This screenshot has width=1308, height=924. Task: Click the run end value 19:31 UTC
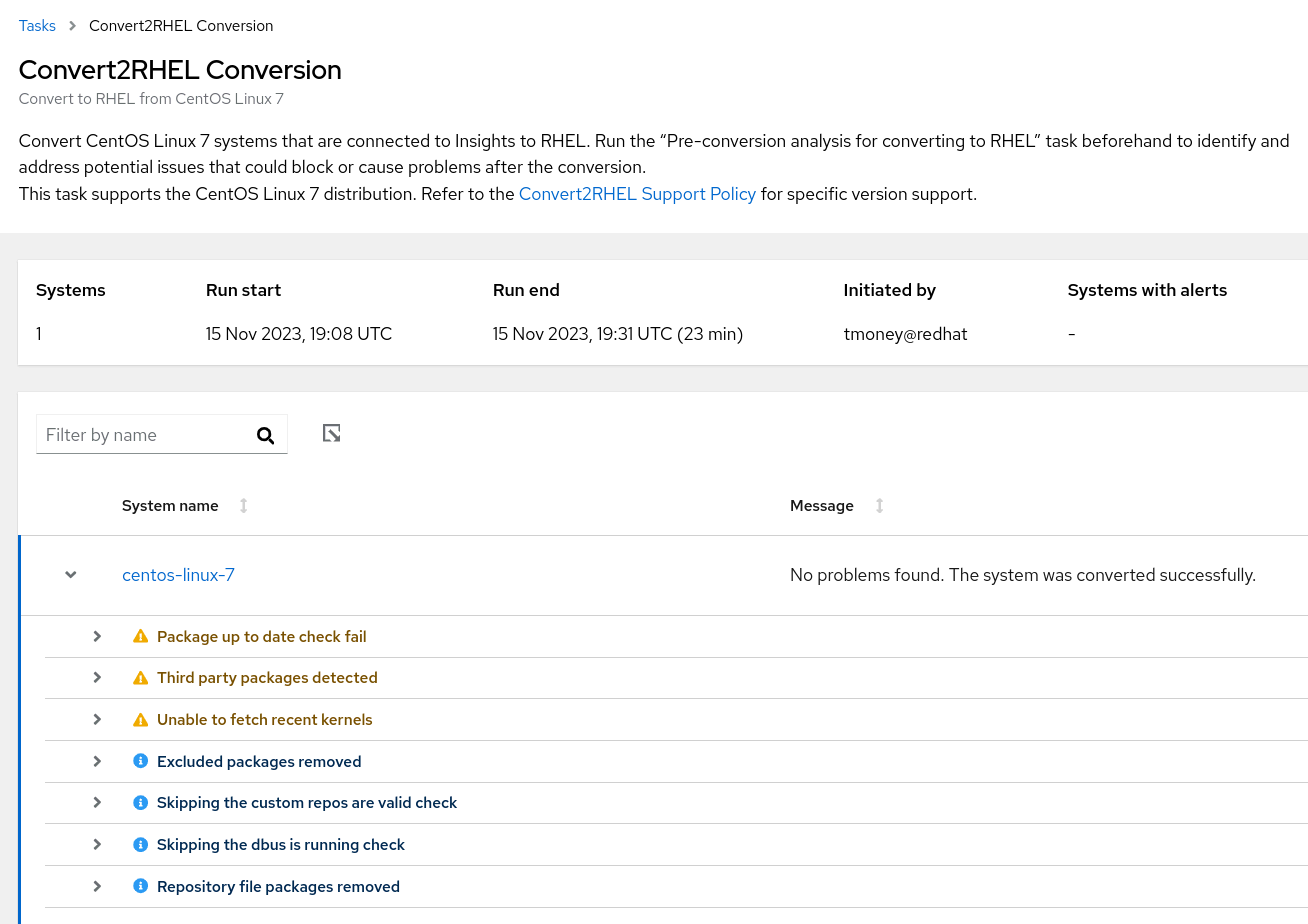[618, 334]
